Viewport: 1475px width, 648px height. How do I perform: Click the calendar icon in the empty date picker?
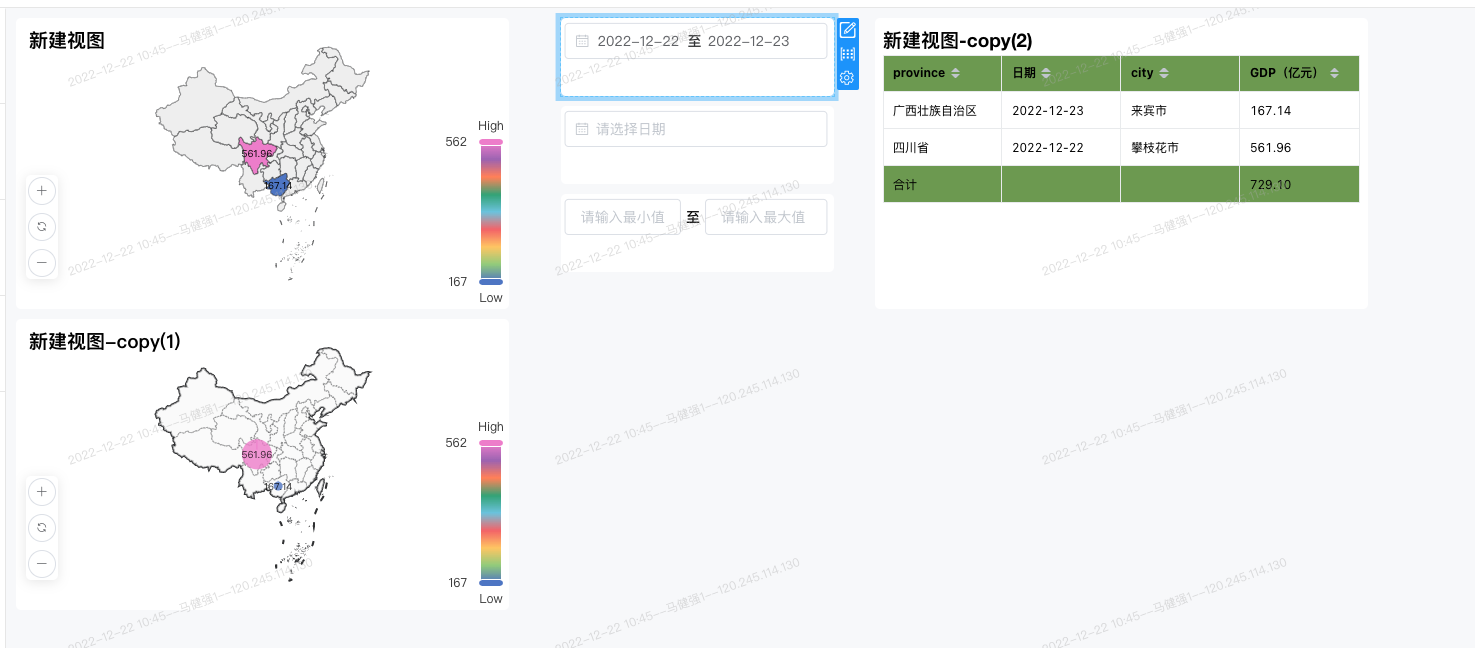click(582, 128)
